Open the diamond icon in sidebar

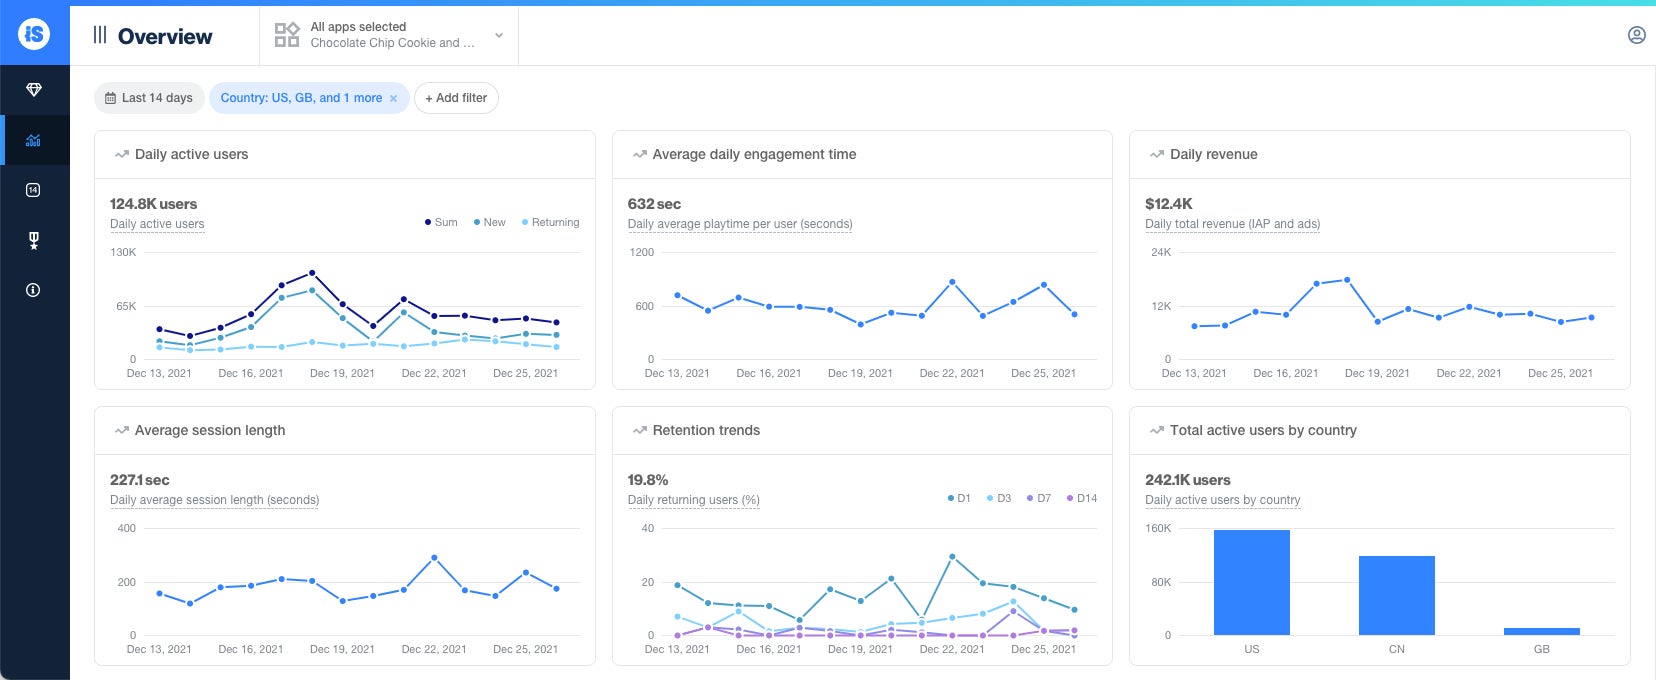click(34, 90)
